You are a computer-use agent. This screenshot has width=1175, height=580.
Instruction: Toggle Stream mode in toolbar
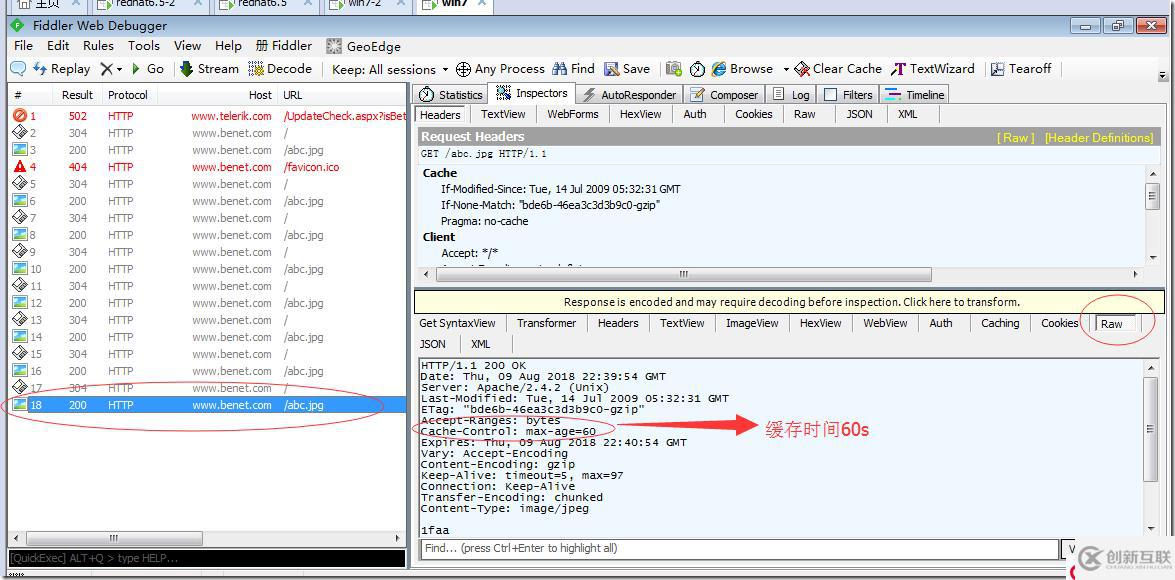[209, 69]
